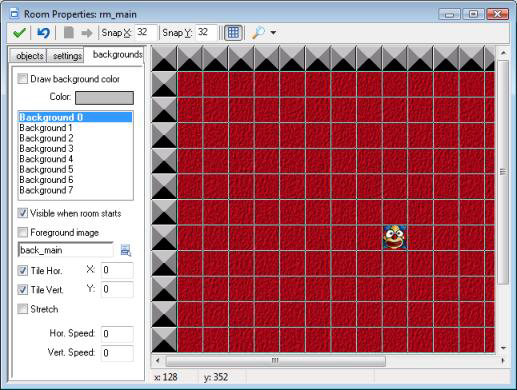Switch to the objects tab
517x390 pixels.
30,56
